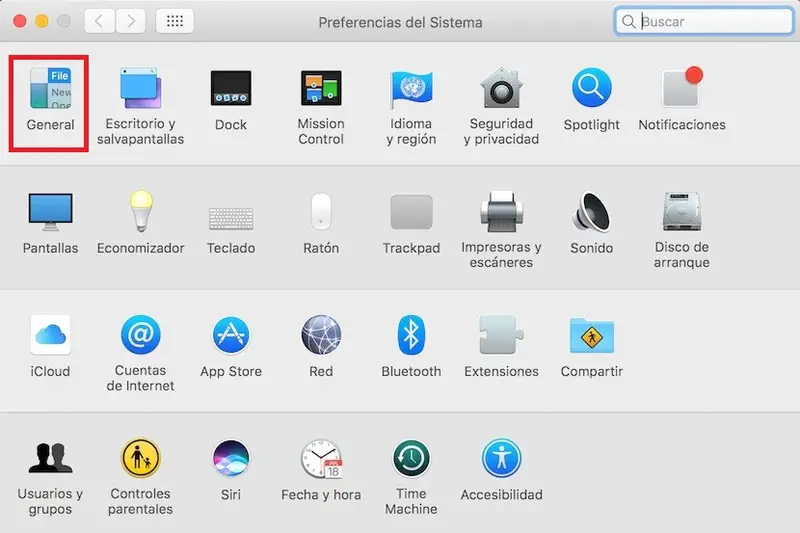Focus the Buscar search field
The image size is (800, 533).
click(x=704, y=21)
